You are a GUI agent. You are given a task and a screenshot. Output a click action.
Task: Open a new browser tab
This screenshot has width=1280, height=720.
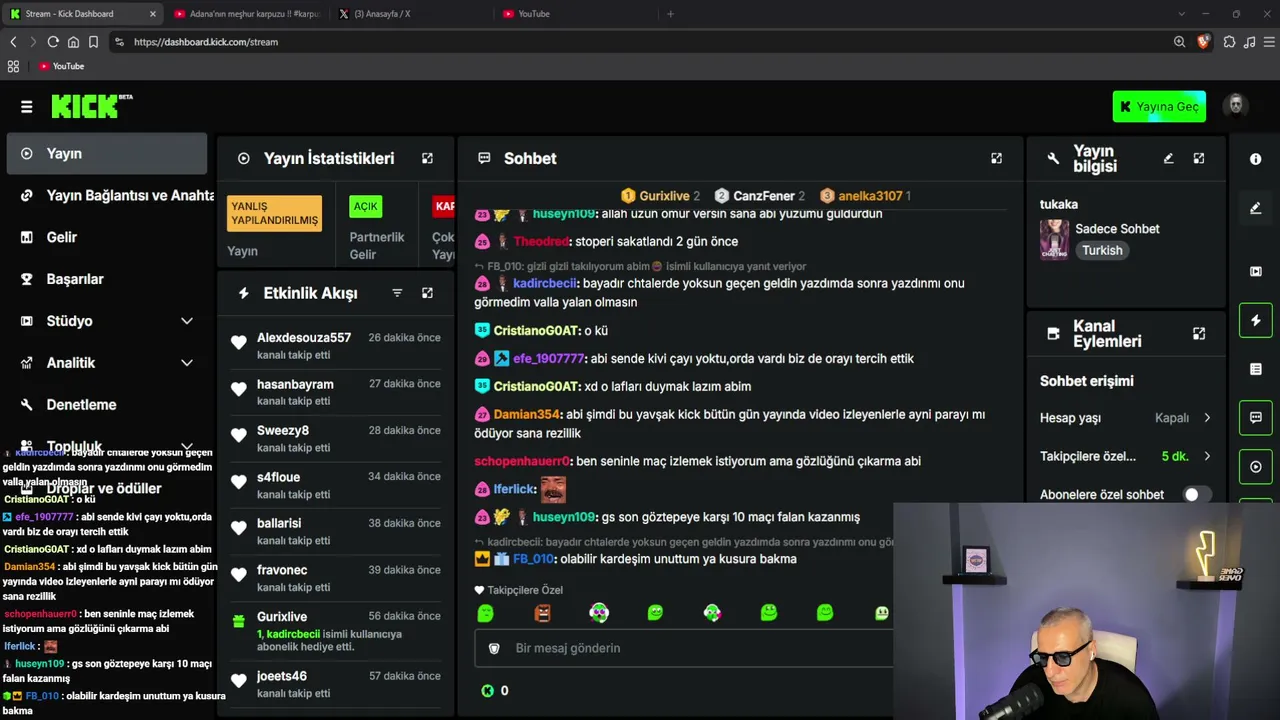click(670, 14)
